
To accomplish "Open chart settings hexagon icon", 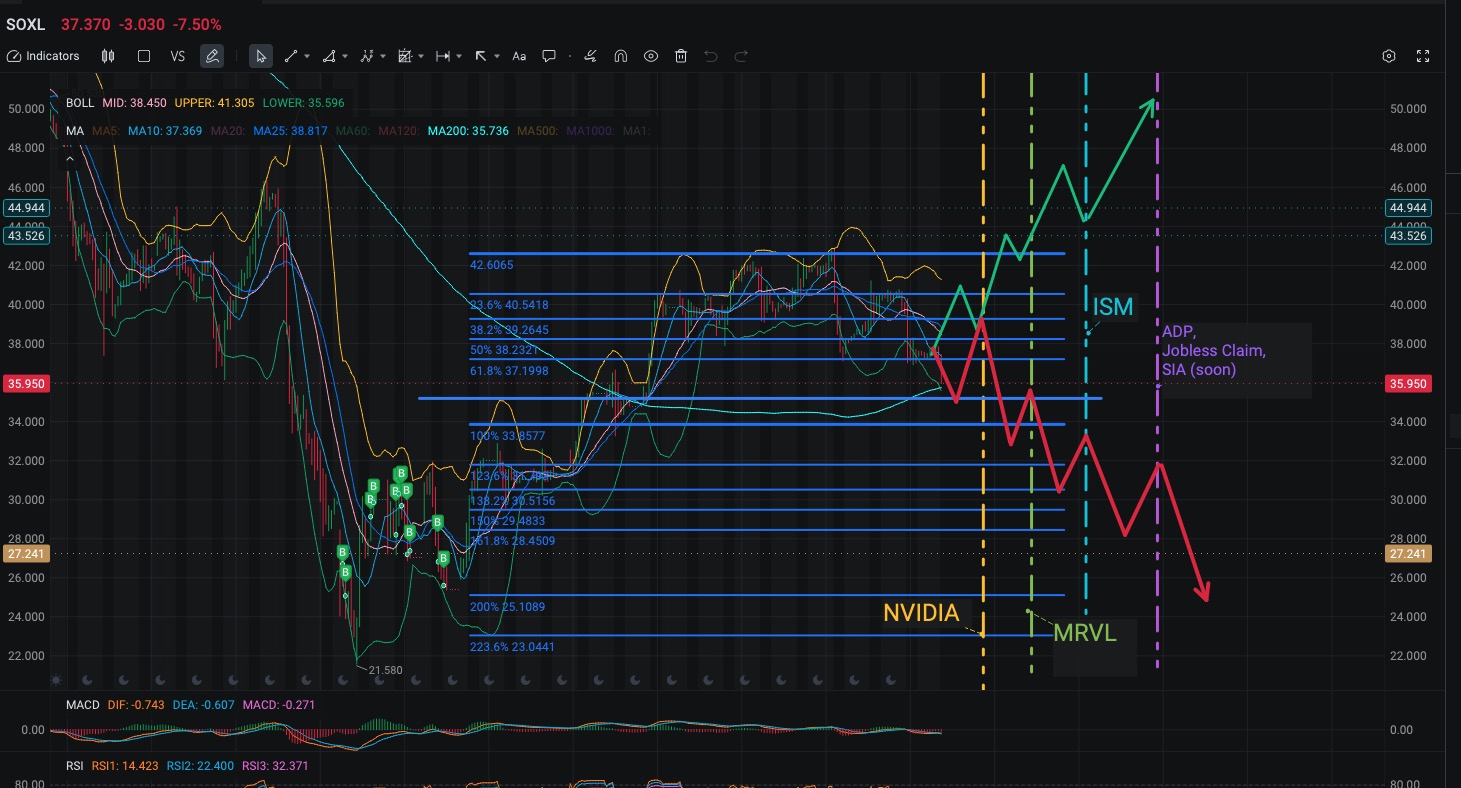I will 1388,56.
